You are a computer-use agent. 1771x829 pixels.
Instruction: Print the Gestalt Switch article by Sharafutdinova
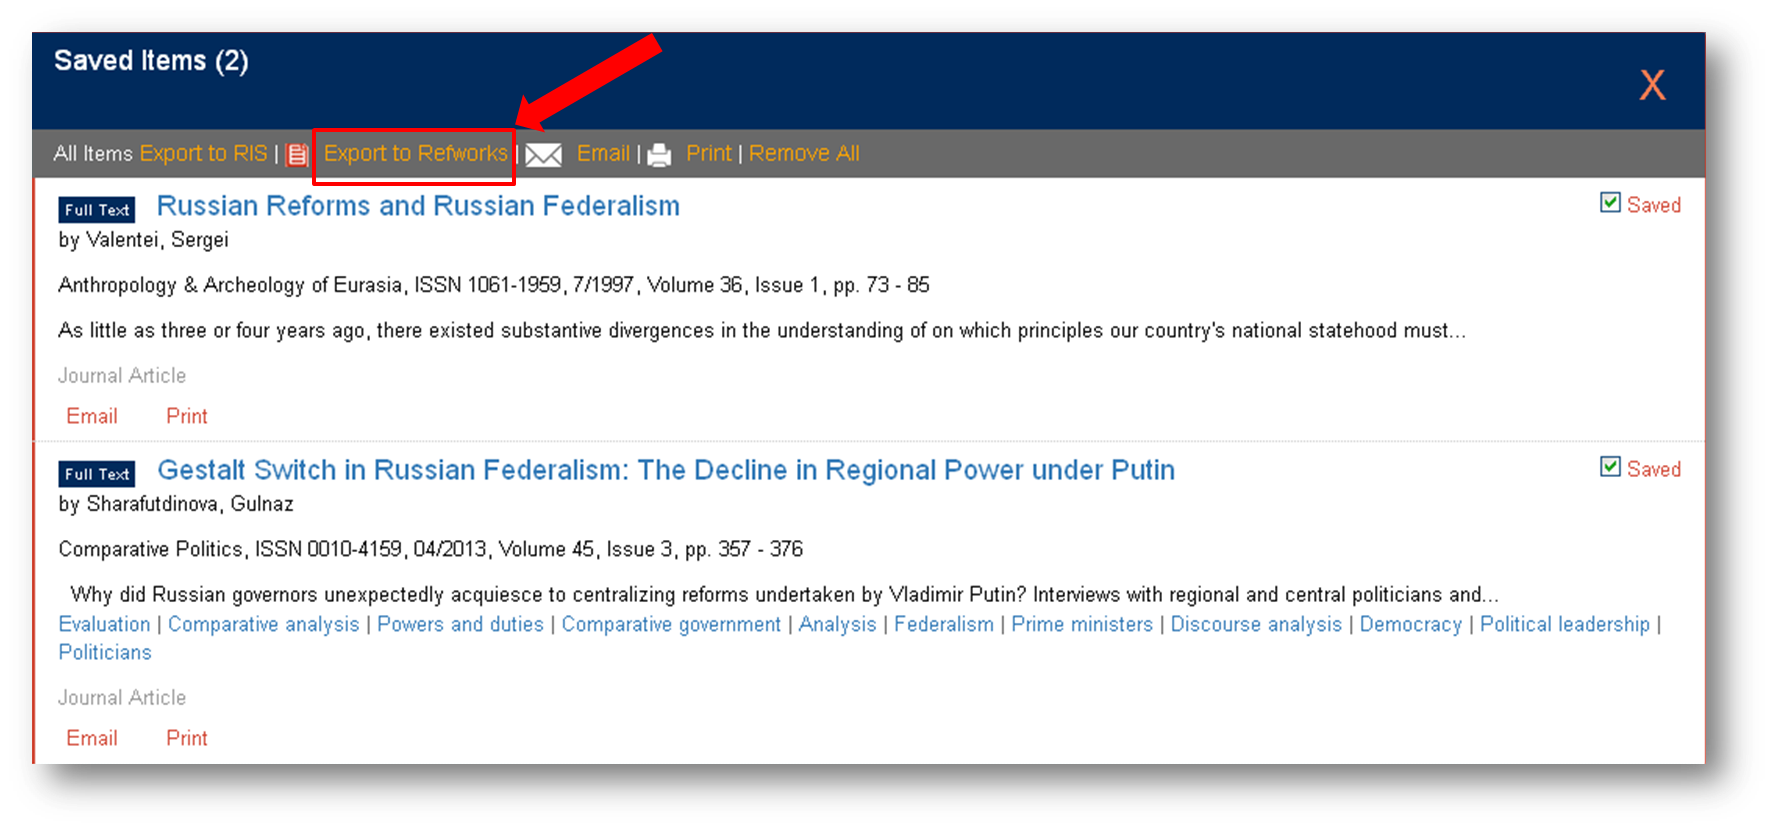187,738
